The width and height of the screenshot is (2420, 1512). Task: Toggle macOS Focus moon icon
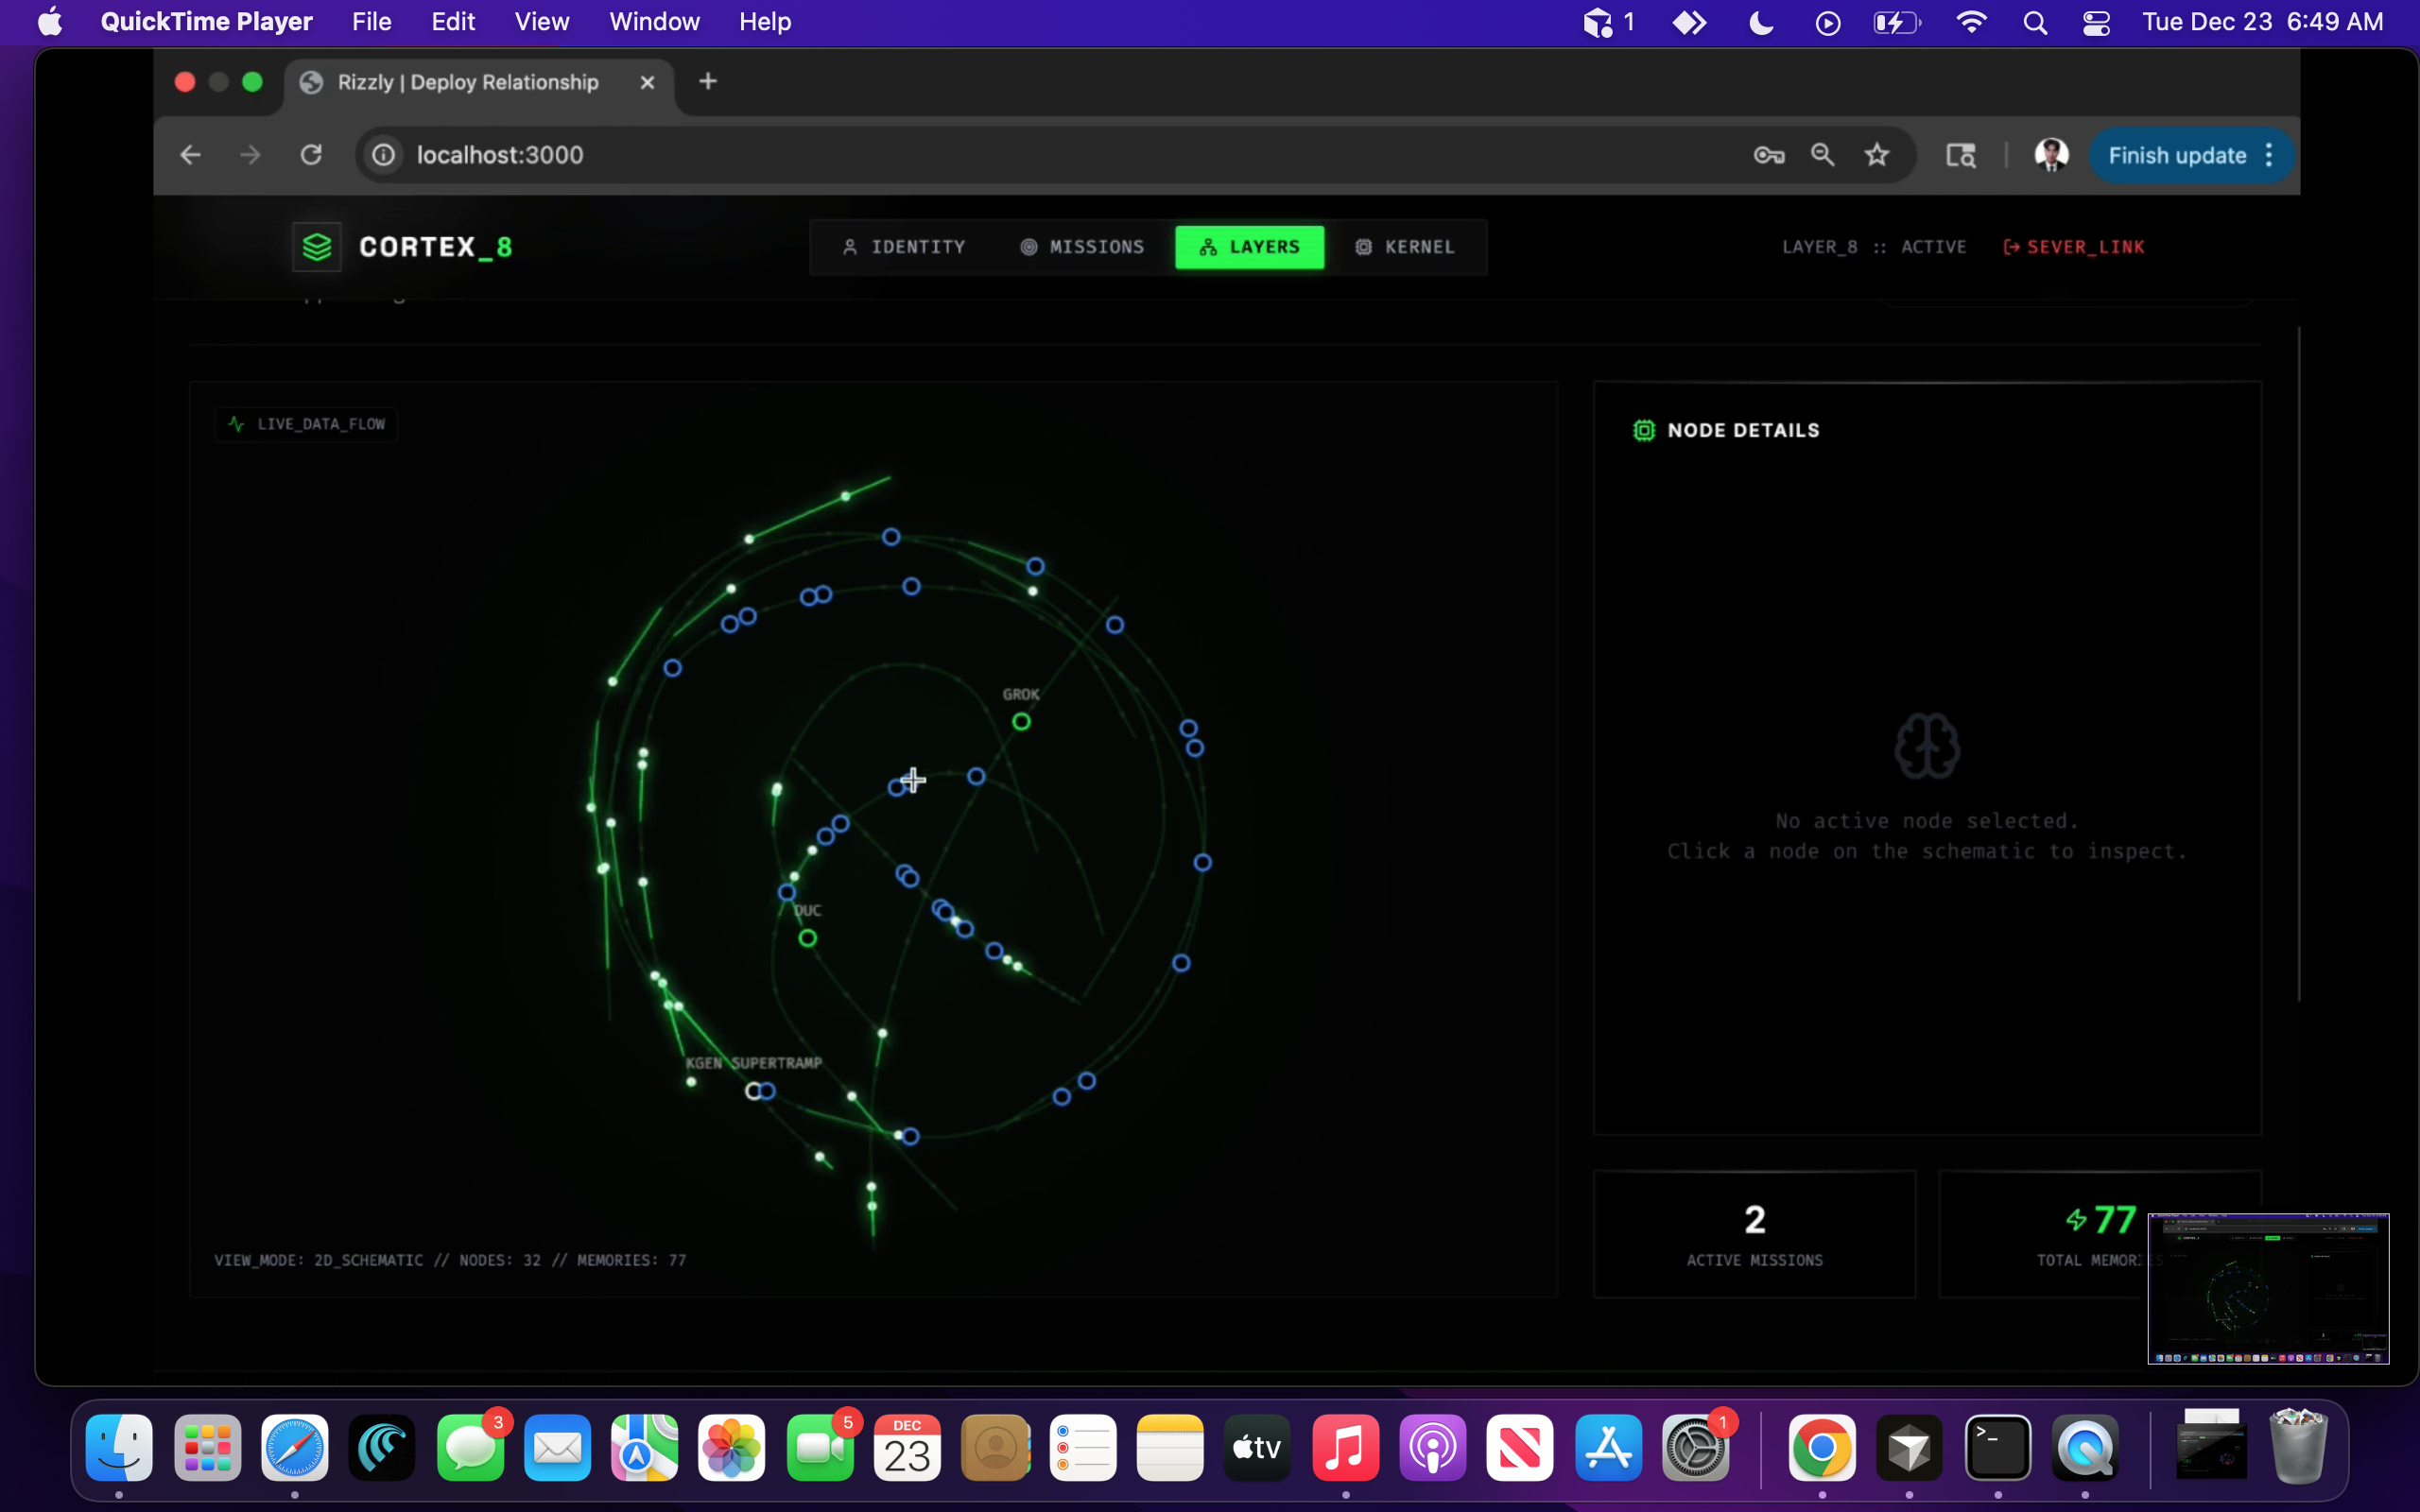(x=1760, y=22)
